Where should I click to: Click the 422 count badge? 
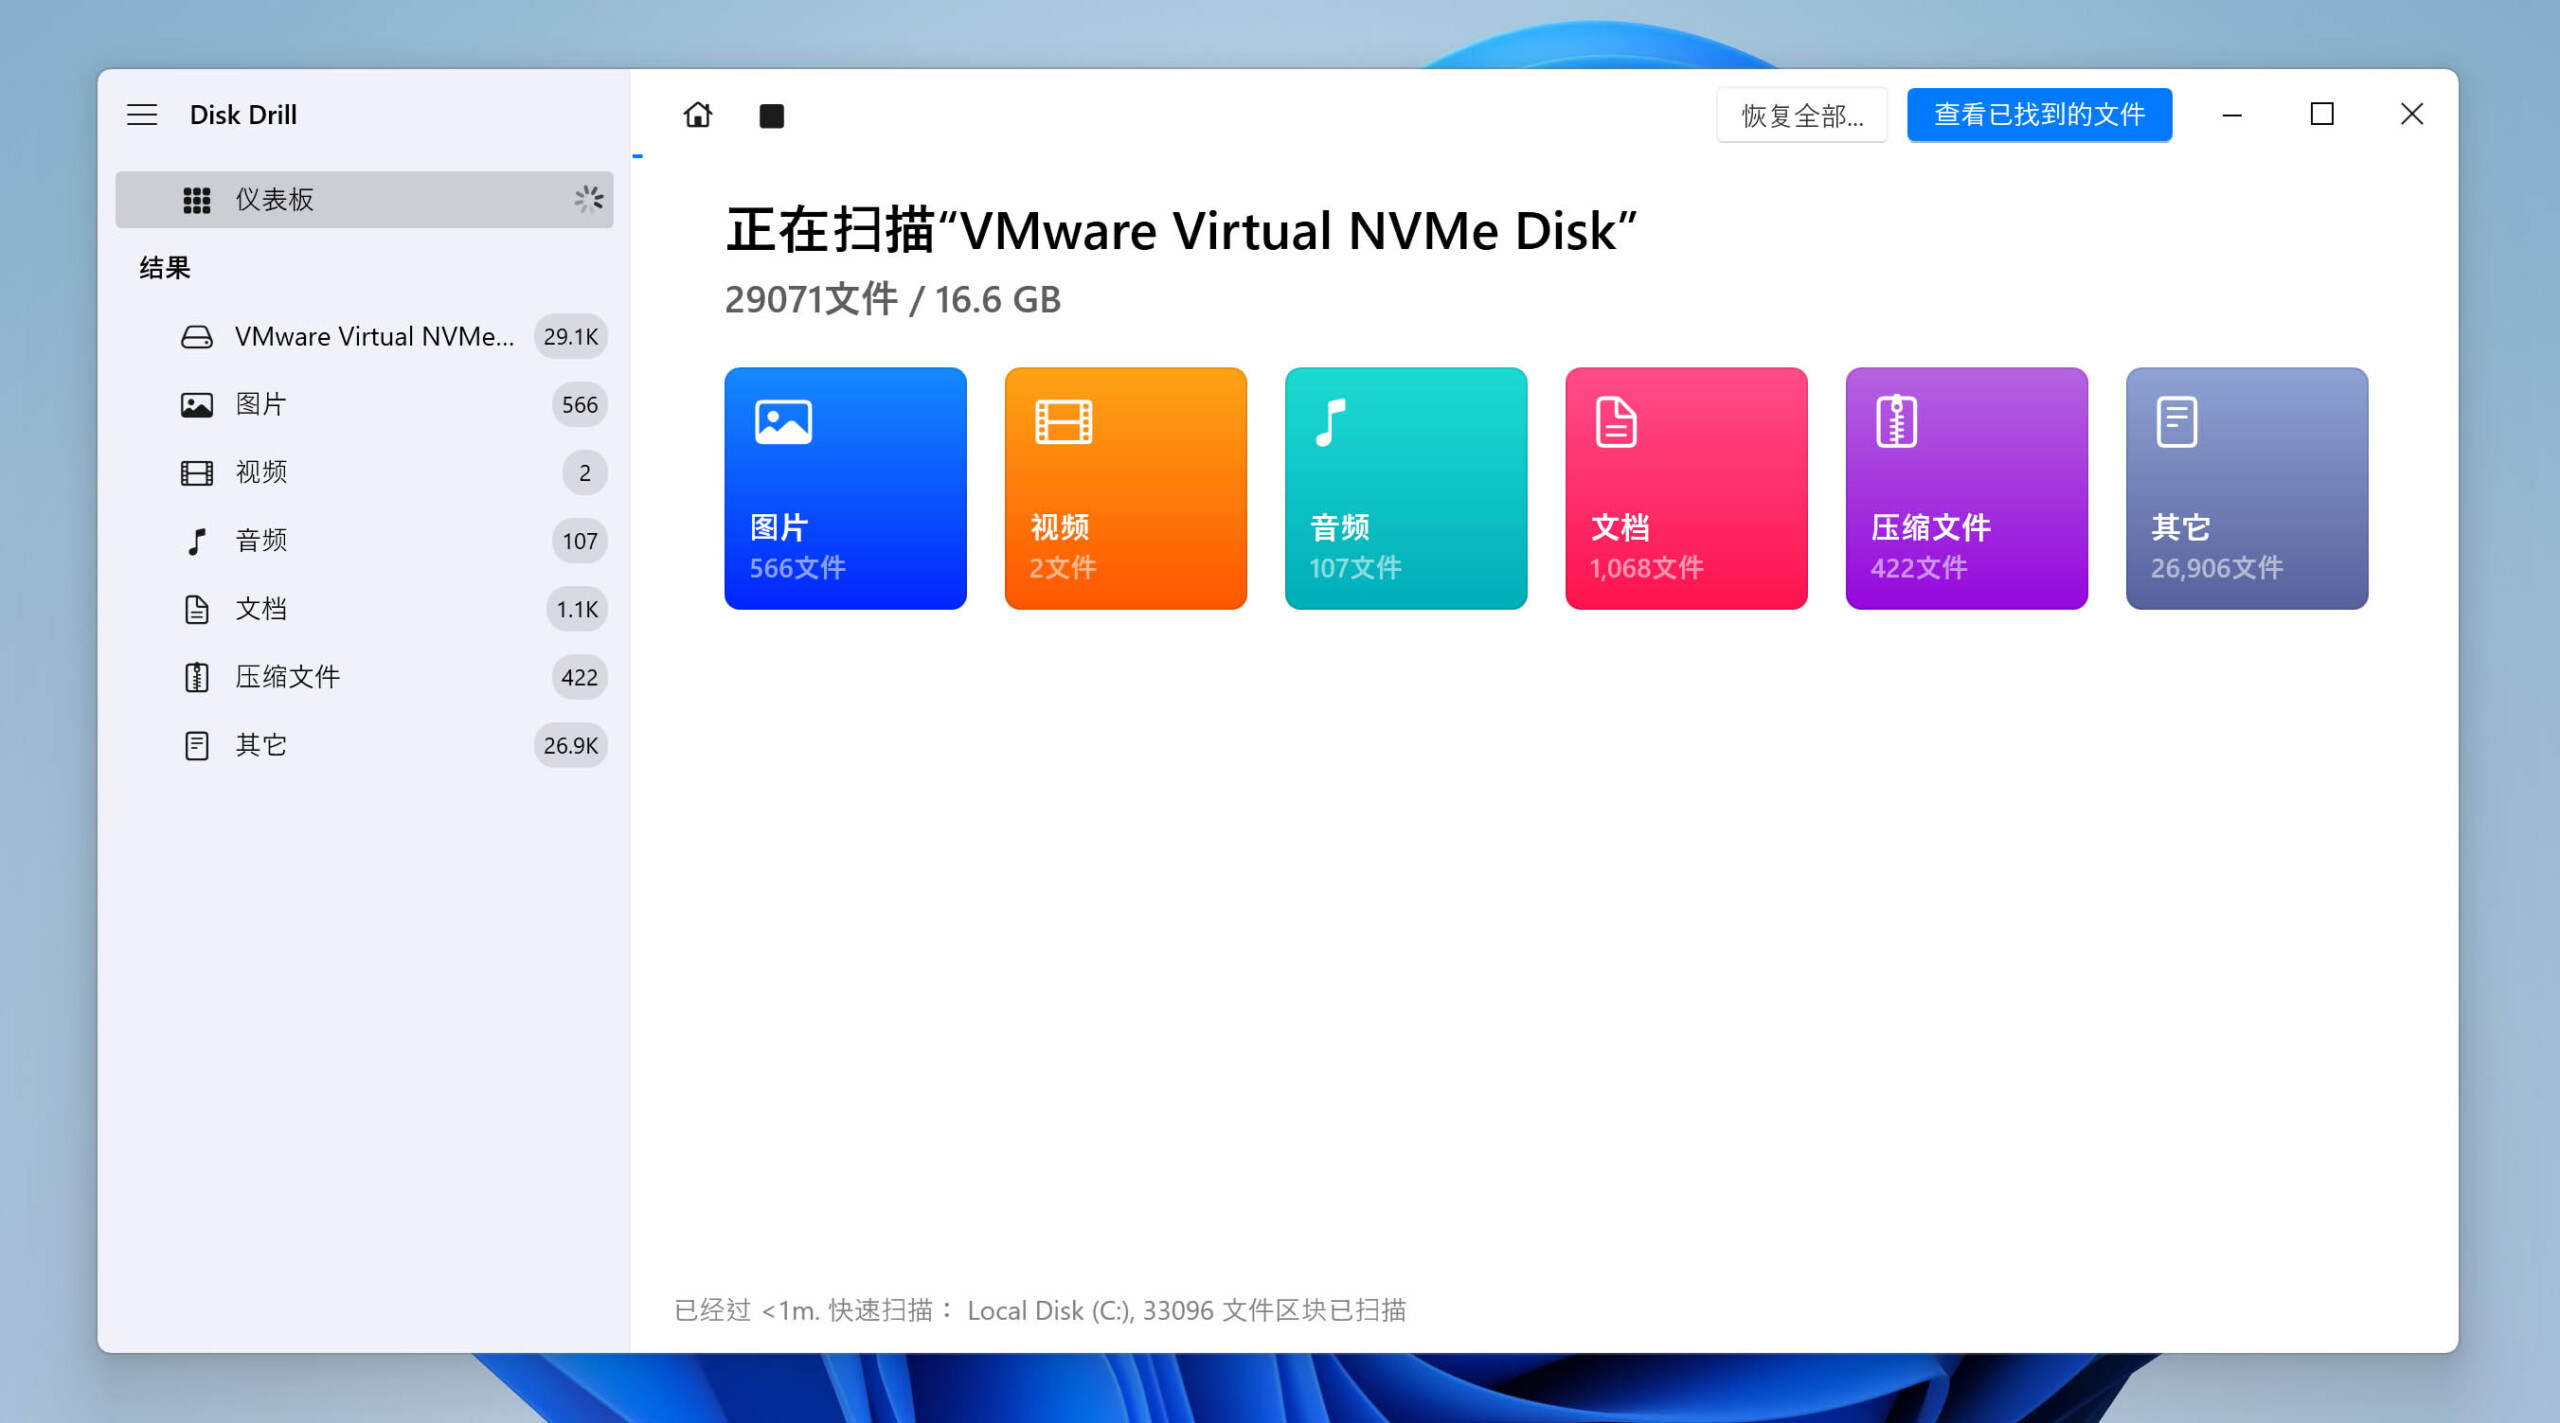(x=580, y=677)
